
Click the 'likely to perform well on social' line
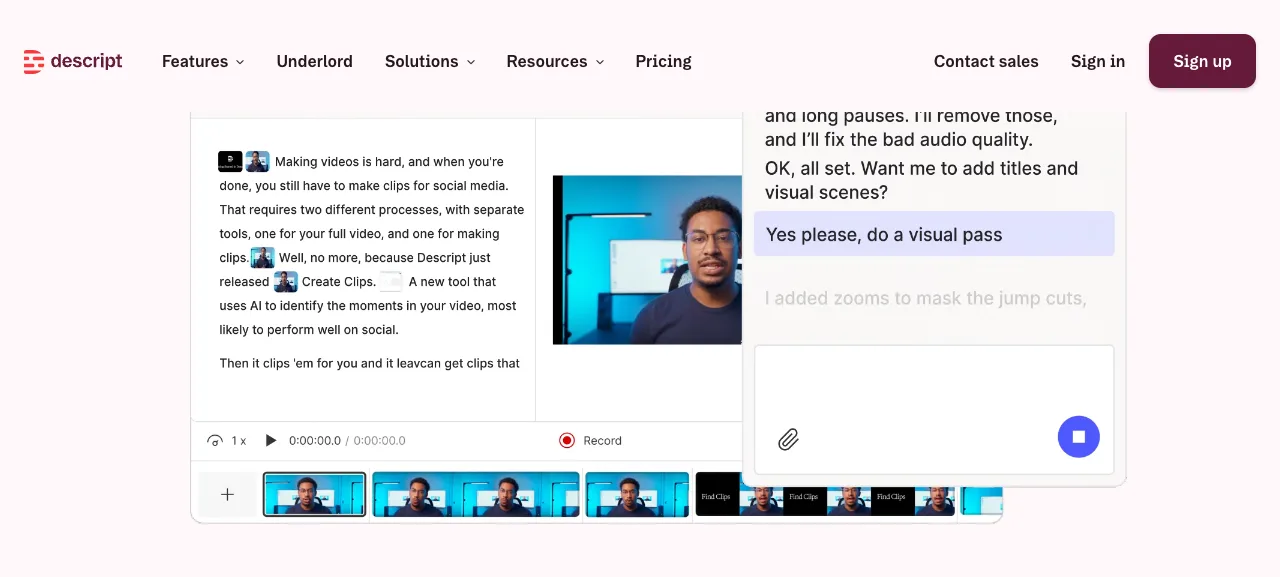tap(309, 329)
